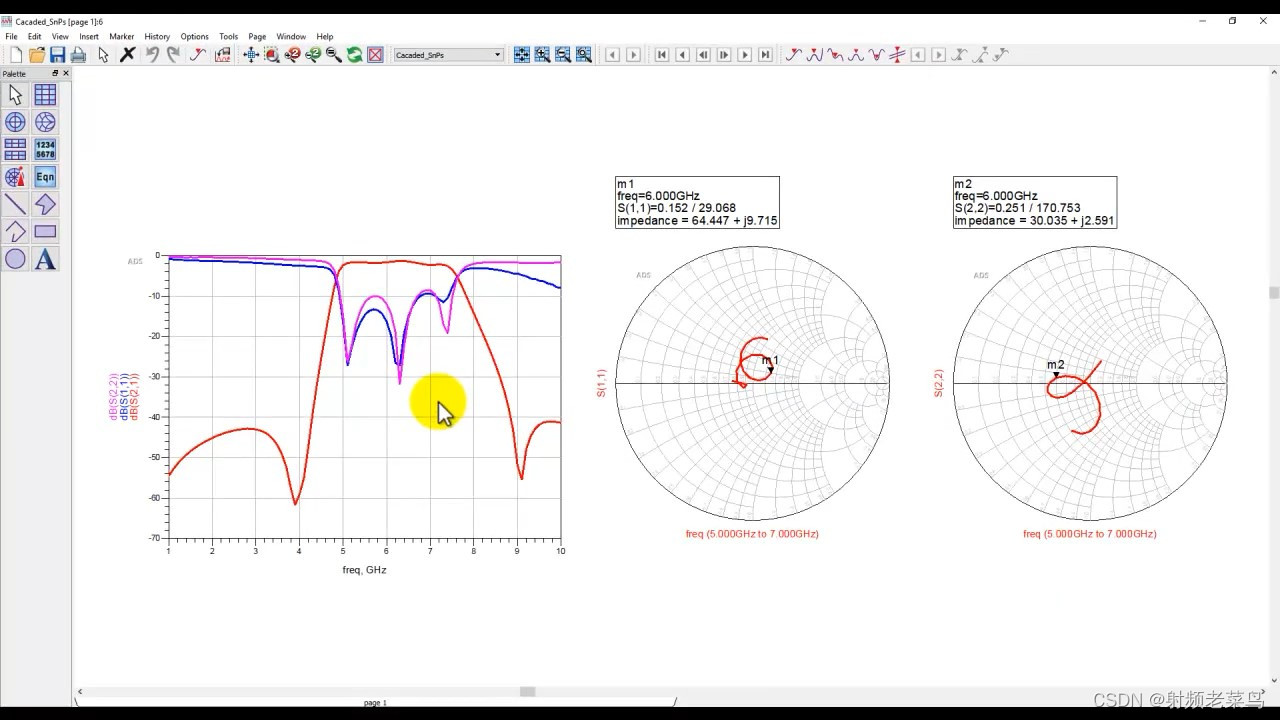Select the m1 marker readout box

click(697, 202)
